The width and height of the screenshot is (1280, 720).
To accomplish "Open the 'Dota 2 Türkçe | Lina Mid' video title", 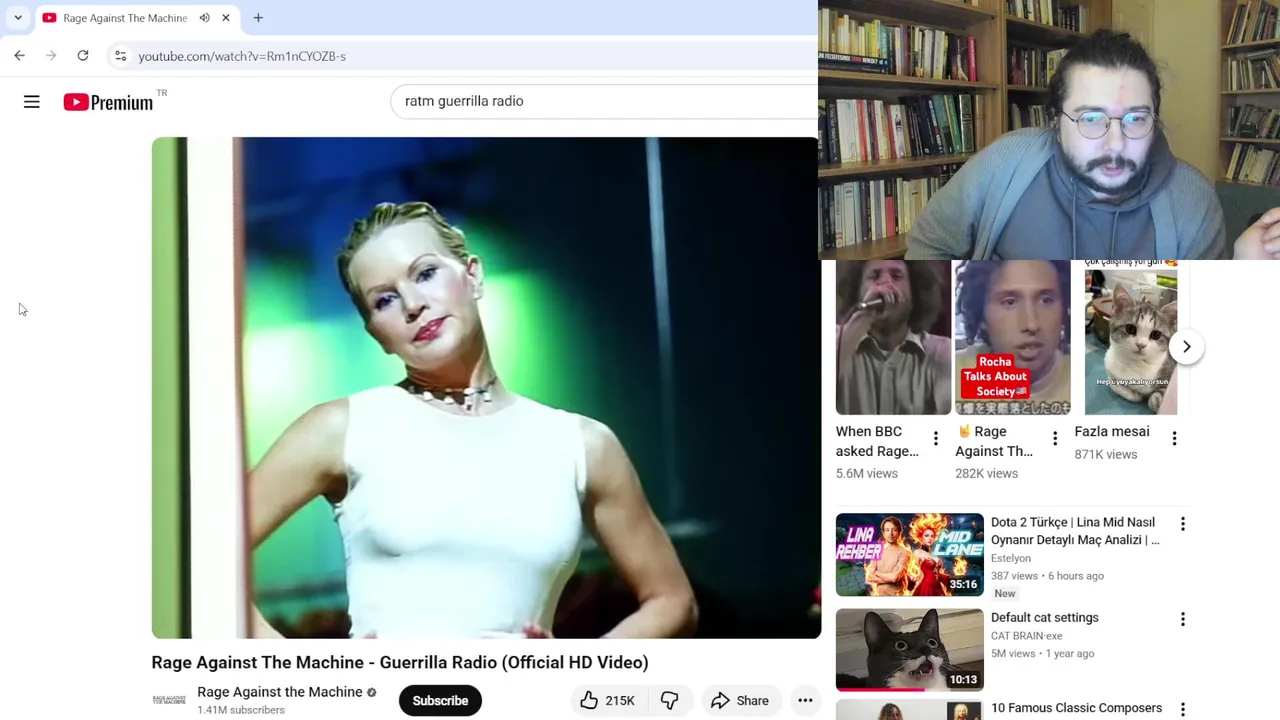I will 1075,531.
